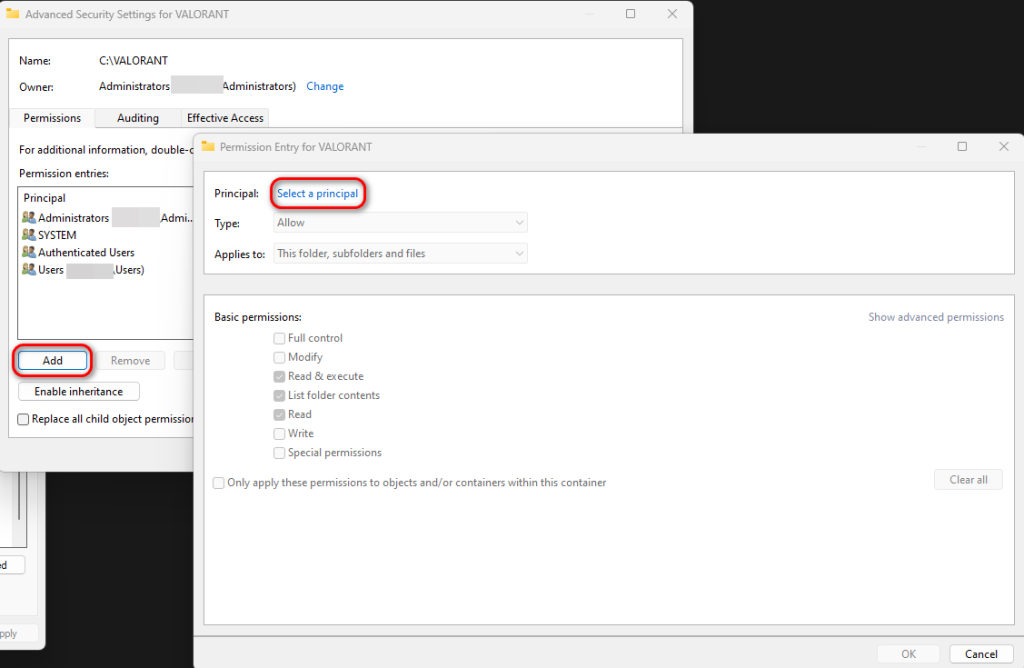This screenshot has height=668, width=1024.
Task: Click the Users entry group icon
Action: (29, 270)
